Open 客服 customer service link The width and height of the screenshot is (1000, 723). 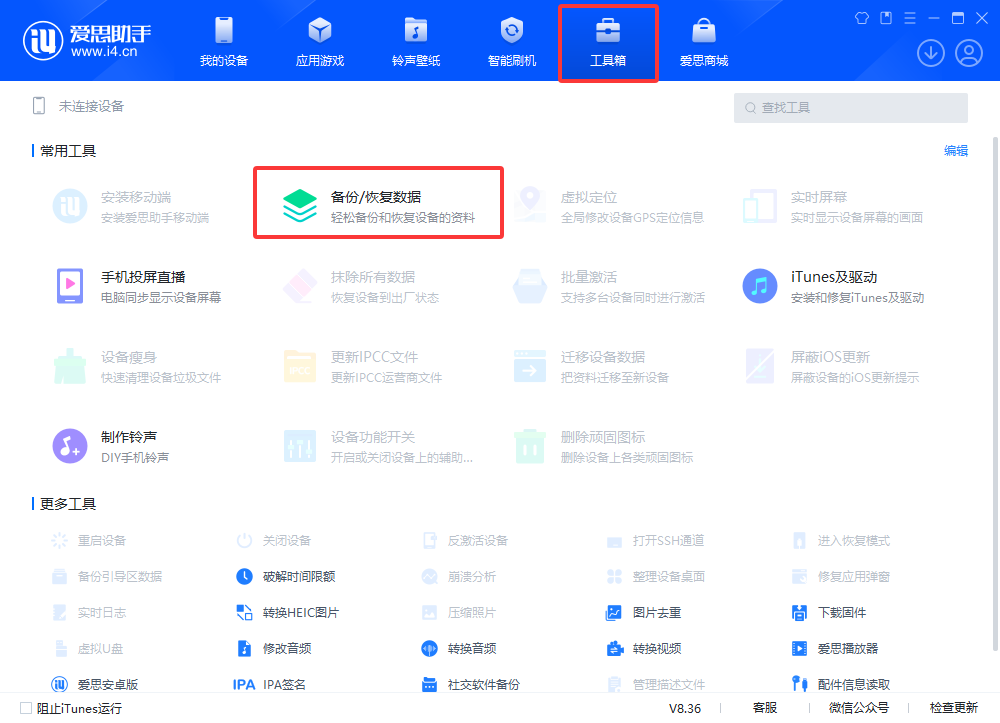click(x=765, y=708)
